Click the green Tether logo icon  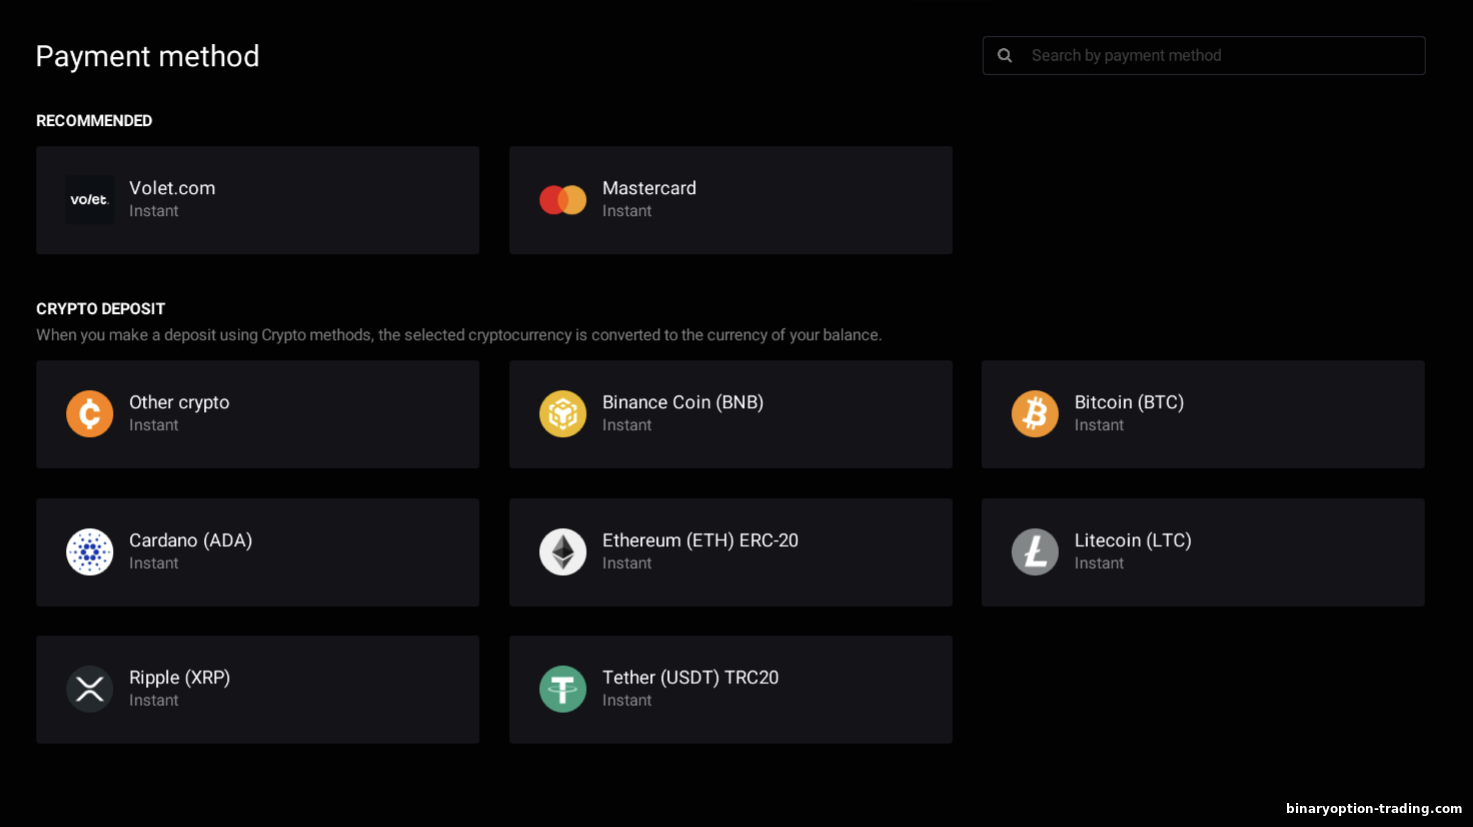coord(563,689)
